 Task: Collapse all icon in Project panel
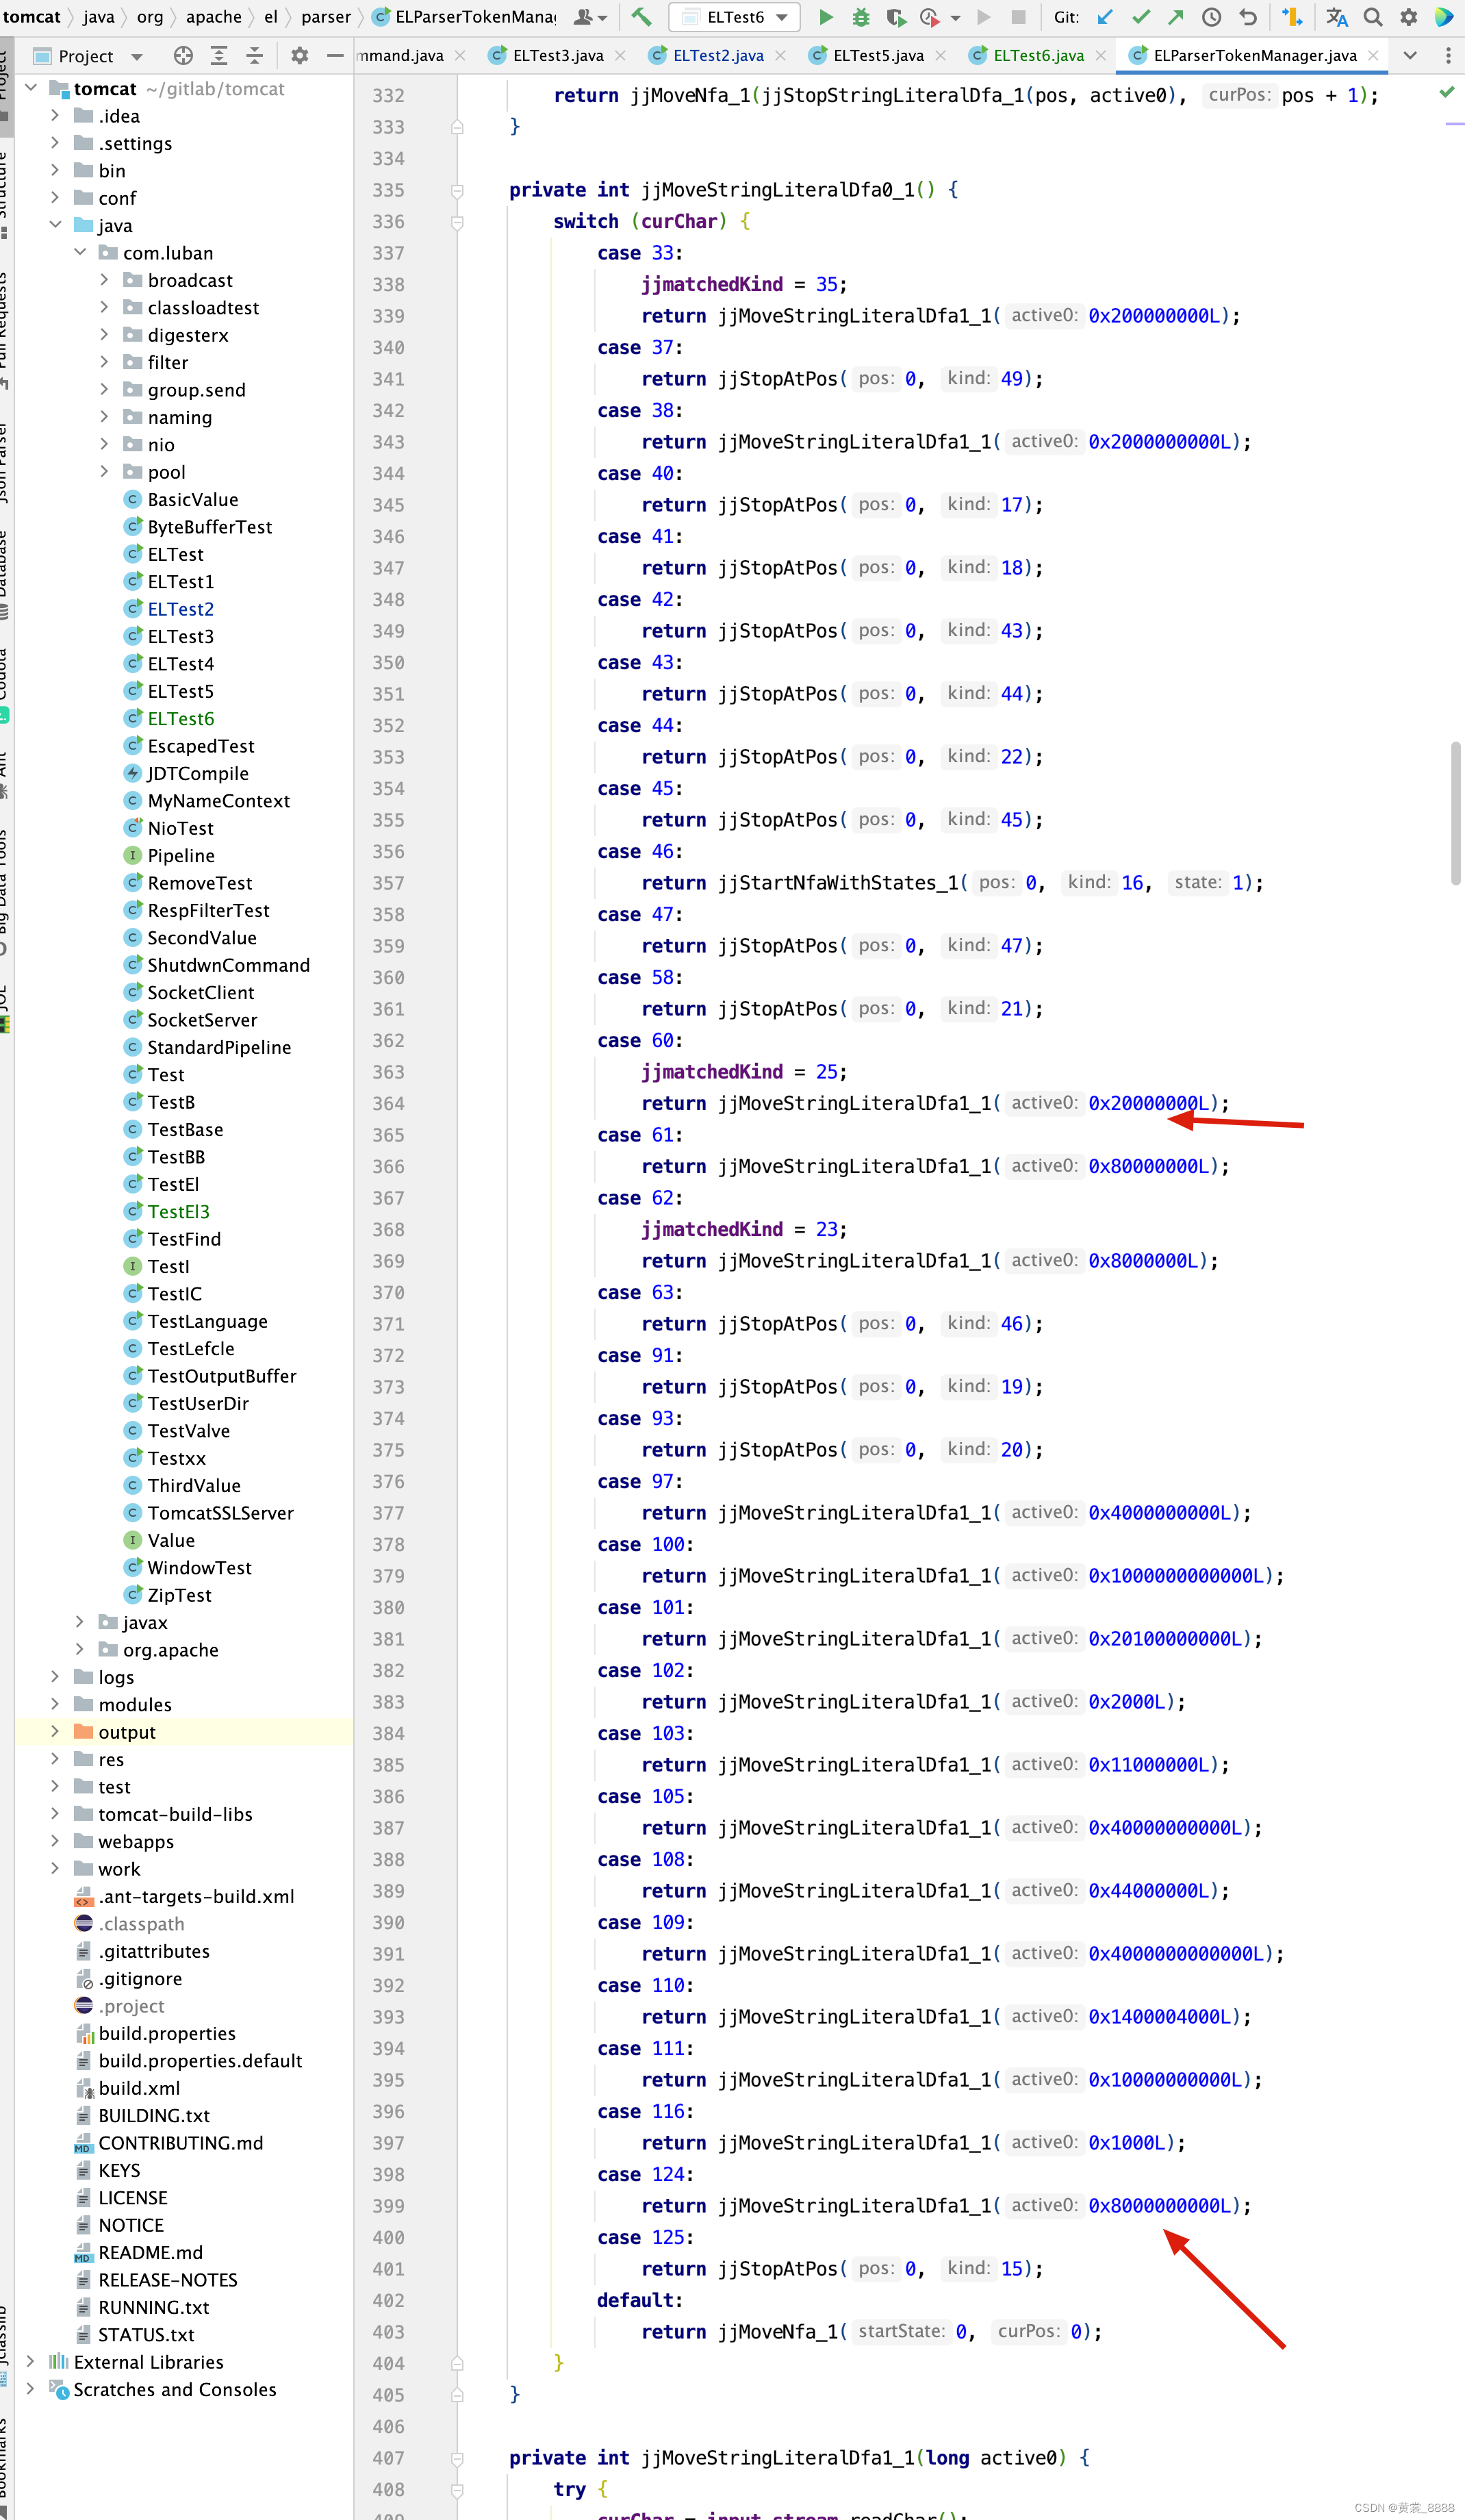click(x=255, y=56)
